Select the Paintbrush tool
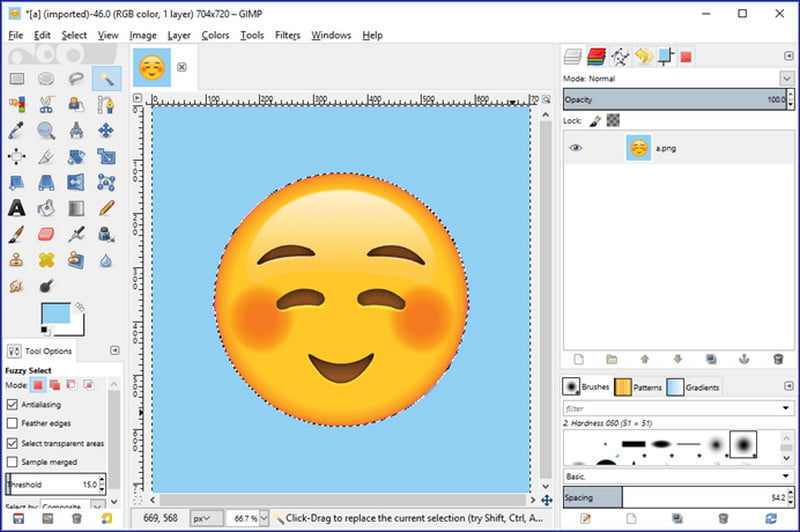 click(17, 234)
